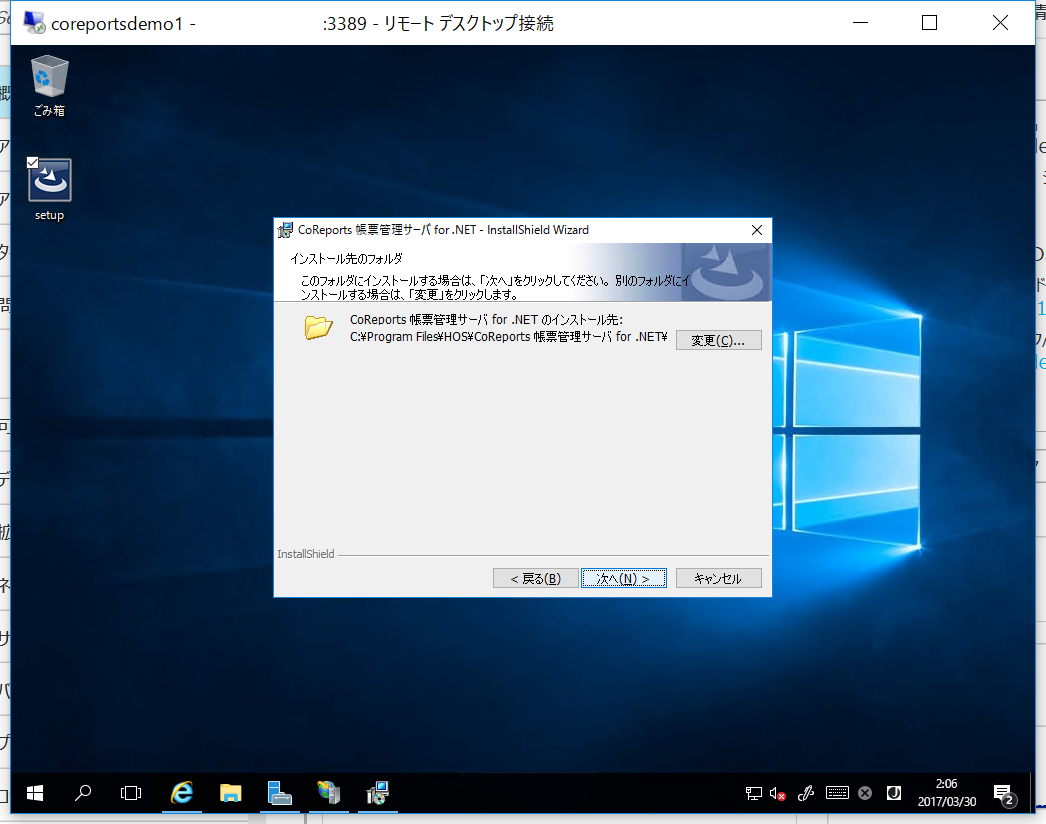The image size is (1046, 824).
Task: Maximize the remote desktop connection window
Action: pos(929,23)
